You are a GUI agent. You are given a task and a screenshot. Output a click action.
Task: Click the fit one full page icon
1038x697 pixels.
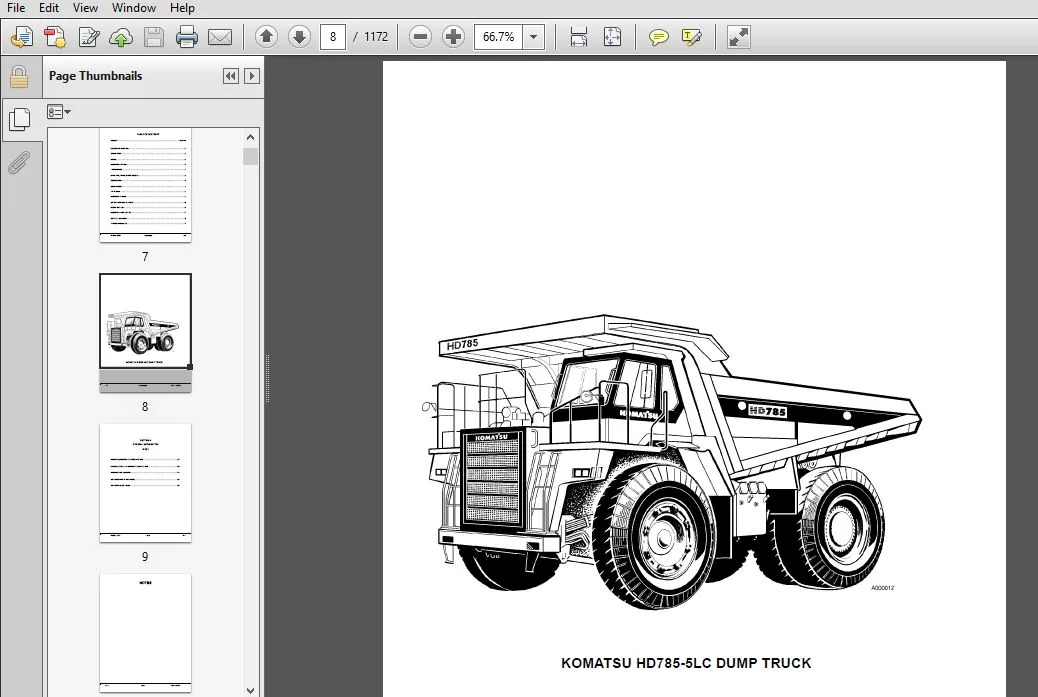[612, 37]
